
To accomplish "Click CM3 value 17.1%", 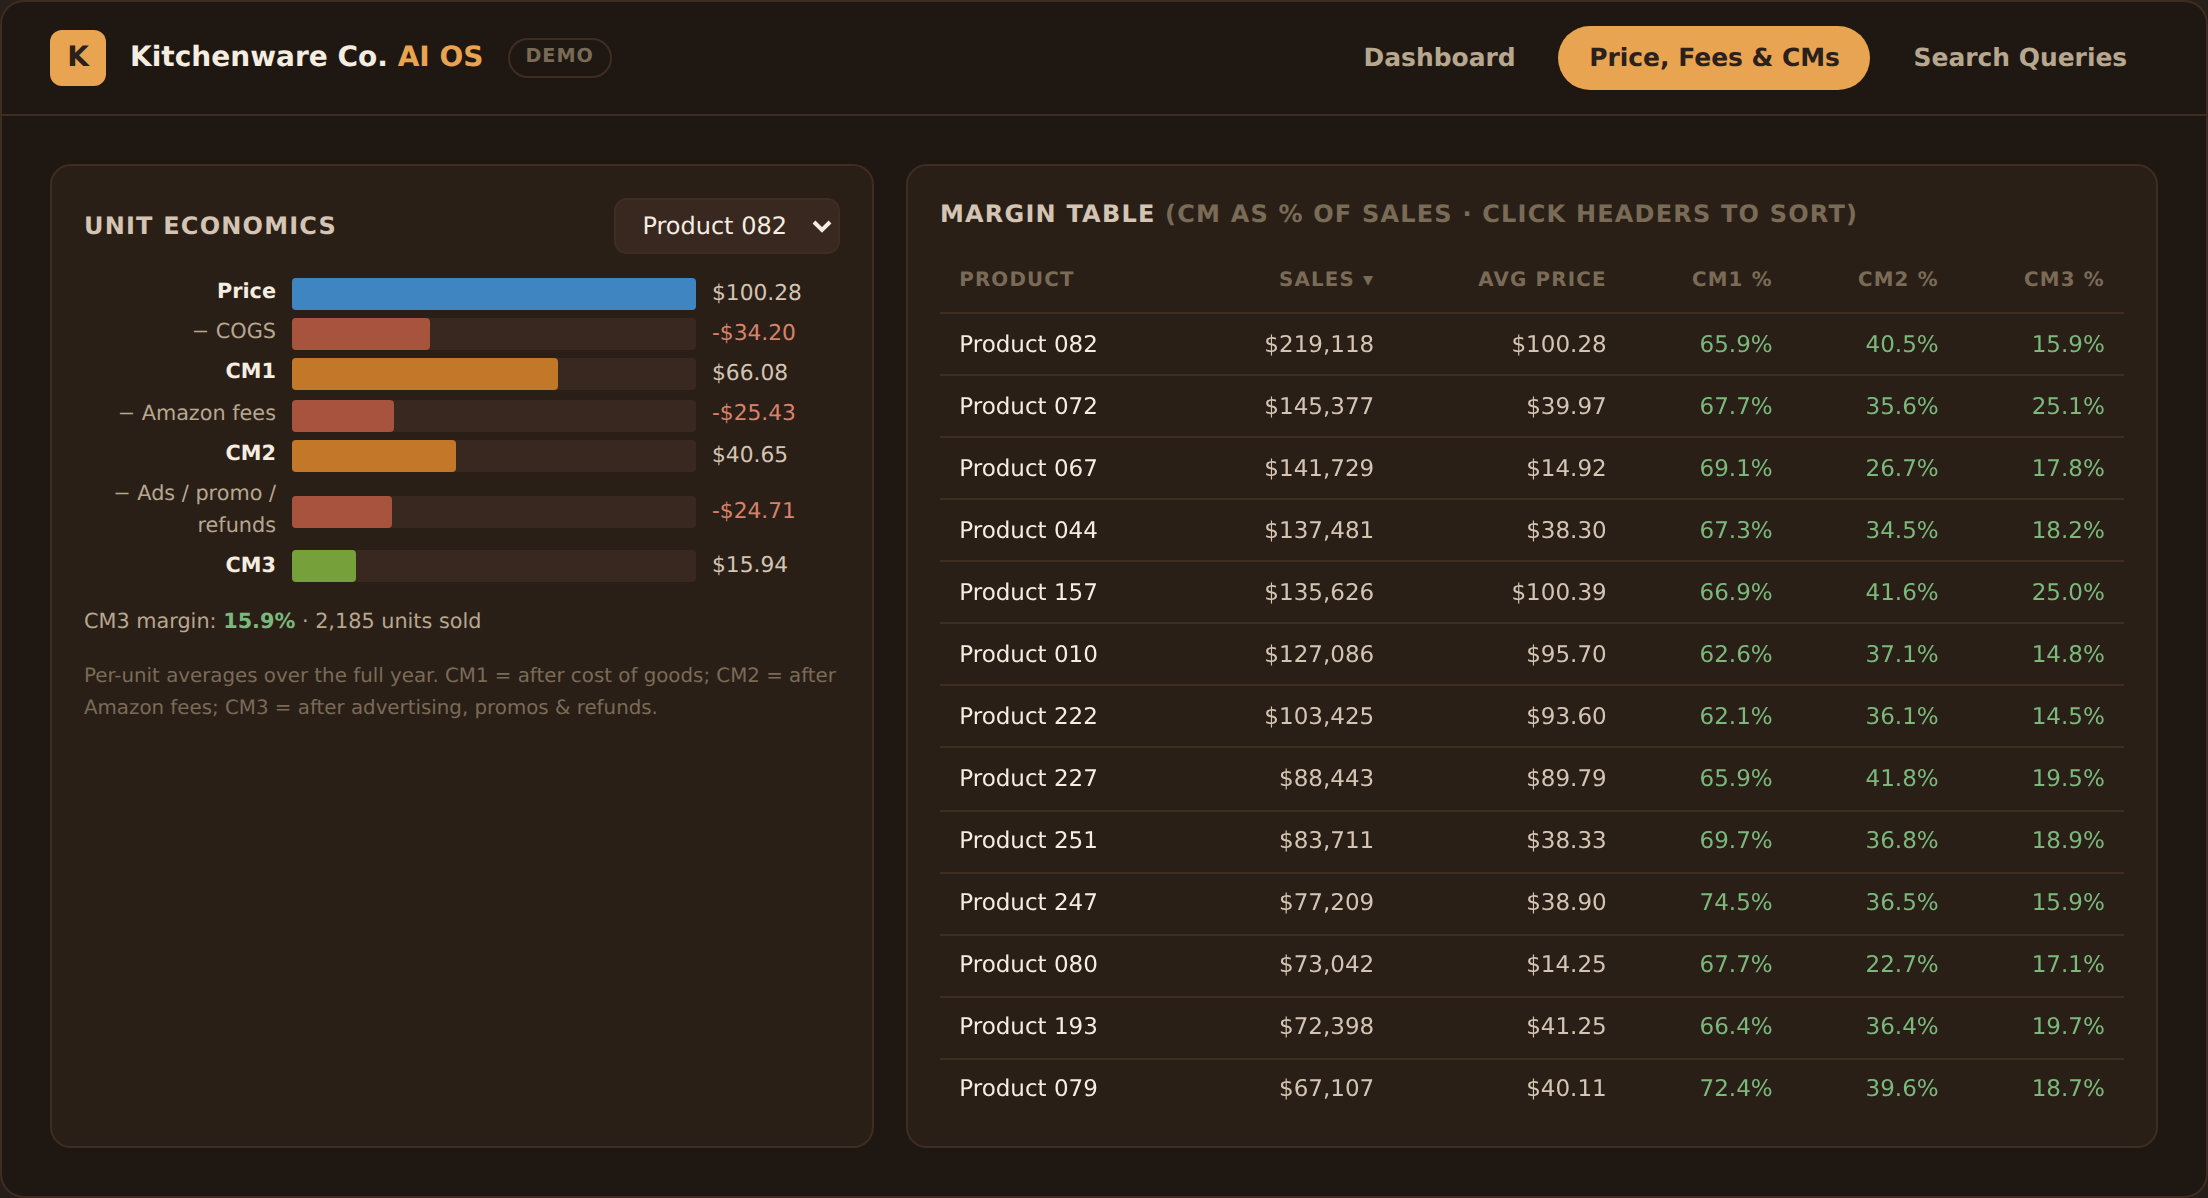I will tap(2068, 964).
